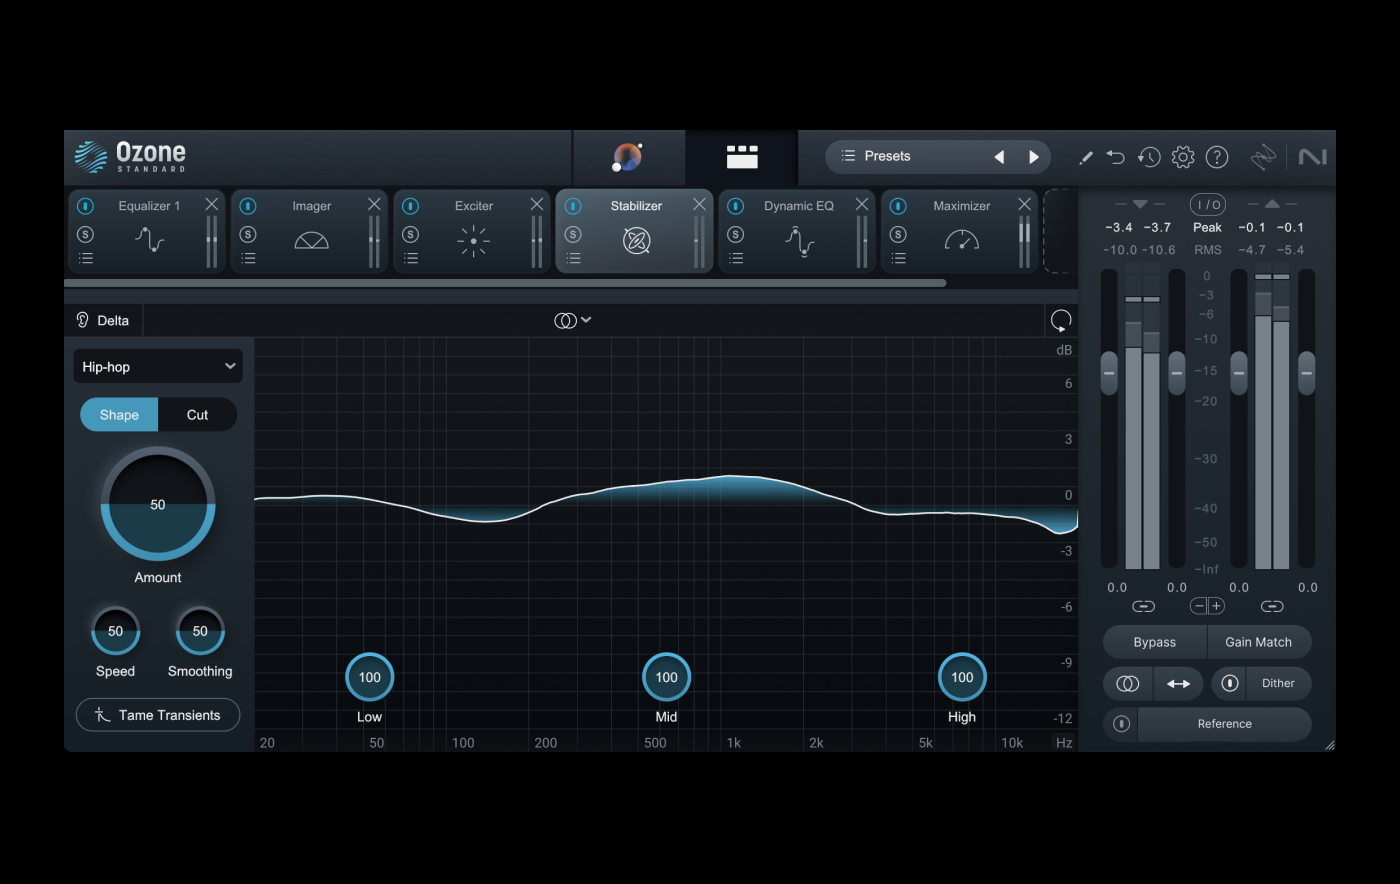Select the Imager module icon
The width and height of the screenshot is (1400, 884).
312,240
